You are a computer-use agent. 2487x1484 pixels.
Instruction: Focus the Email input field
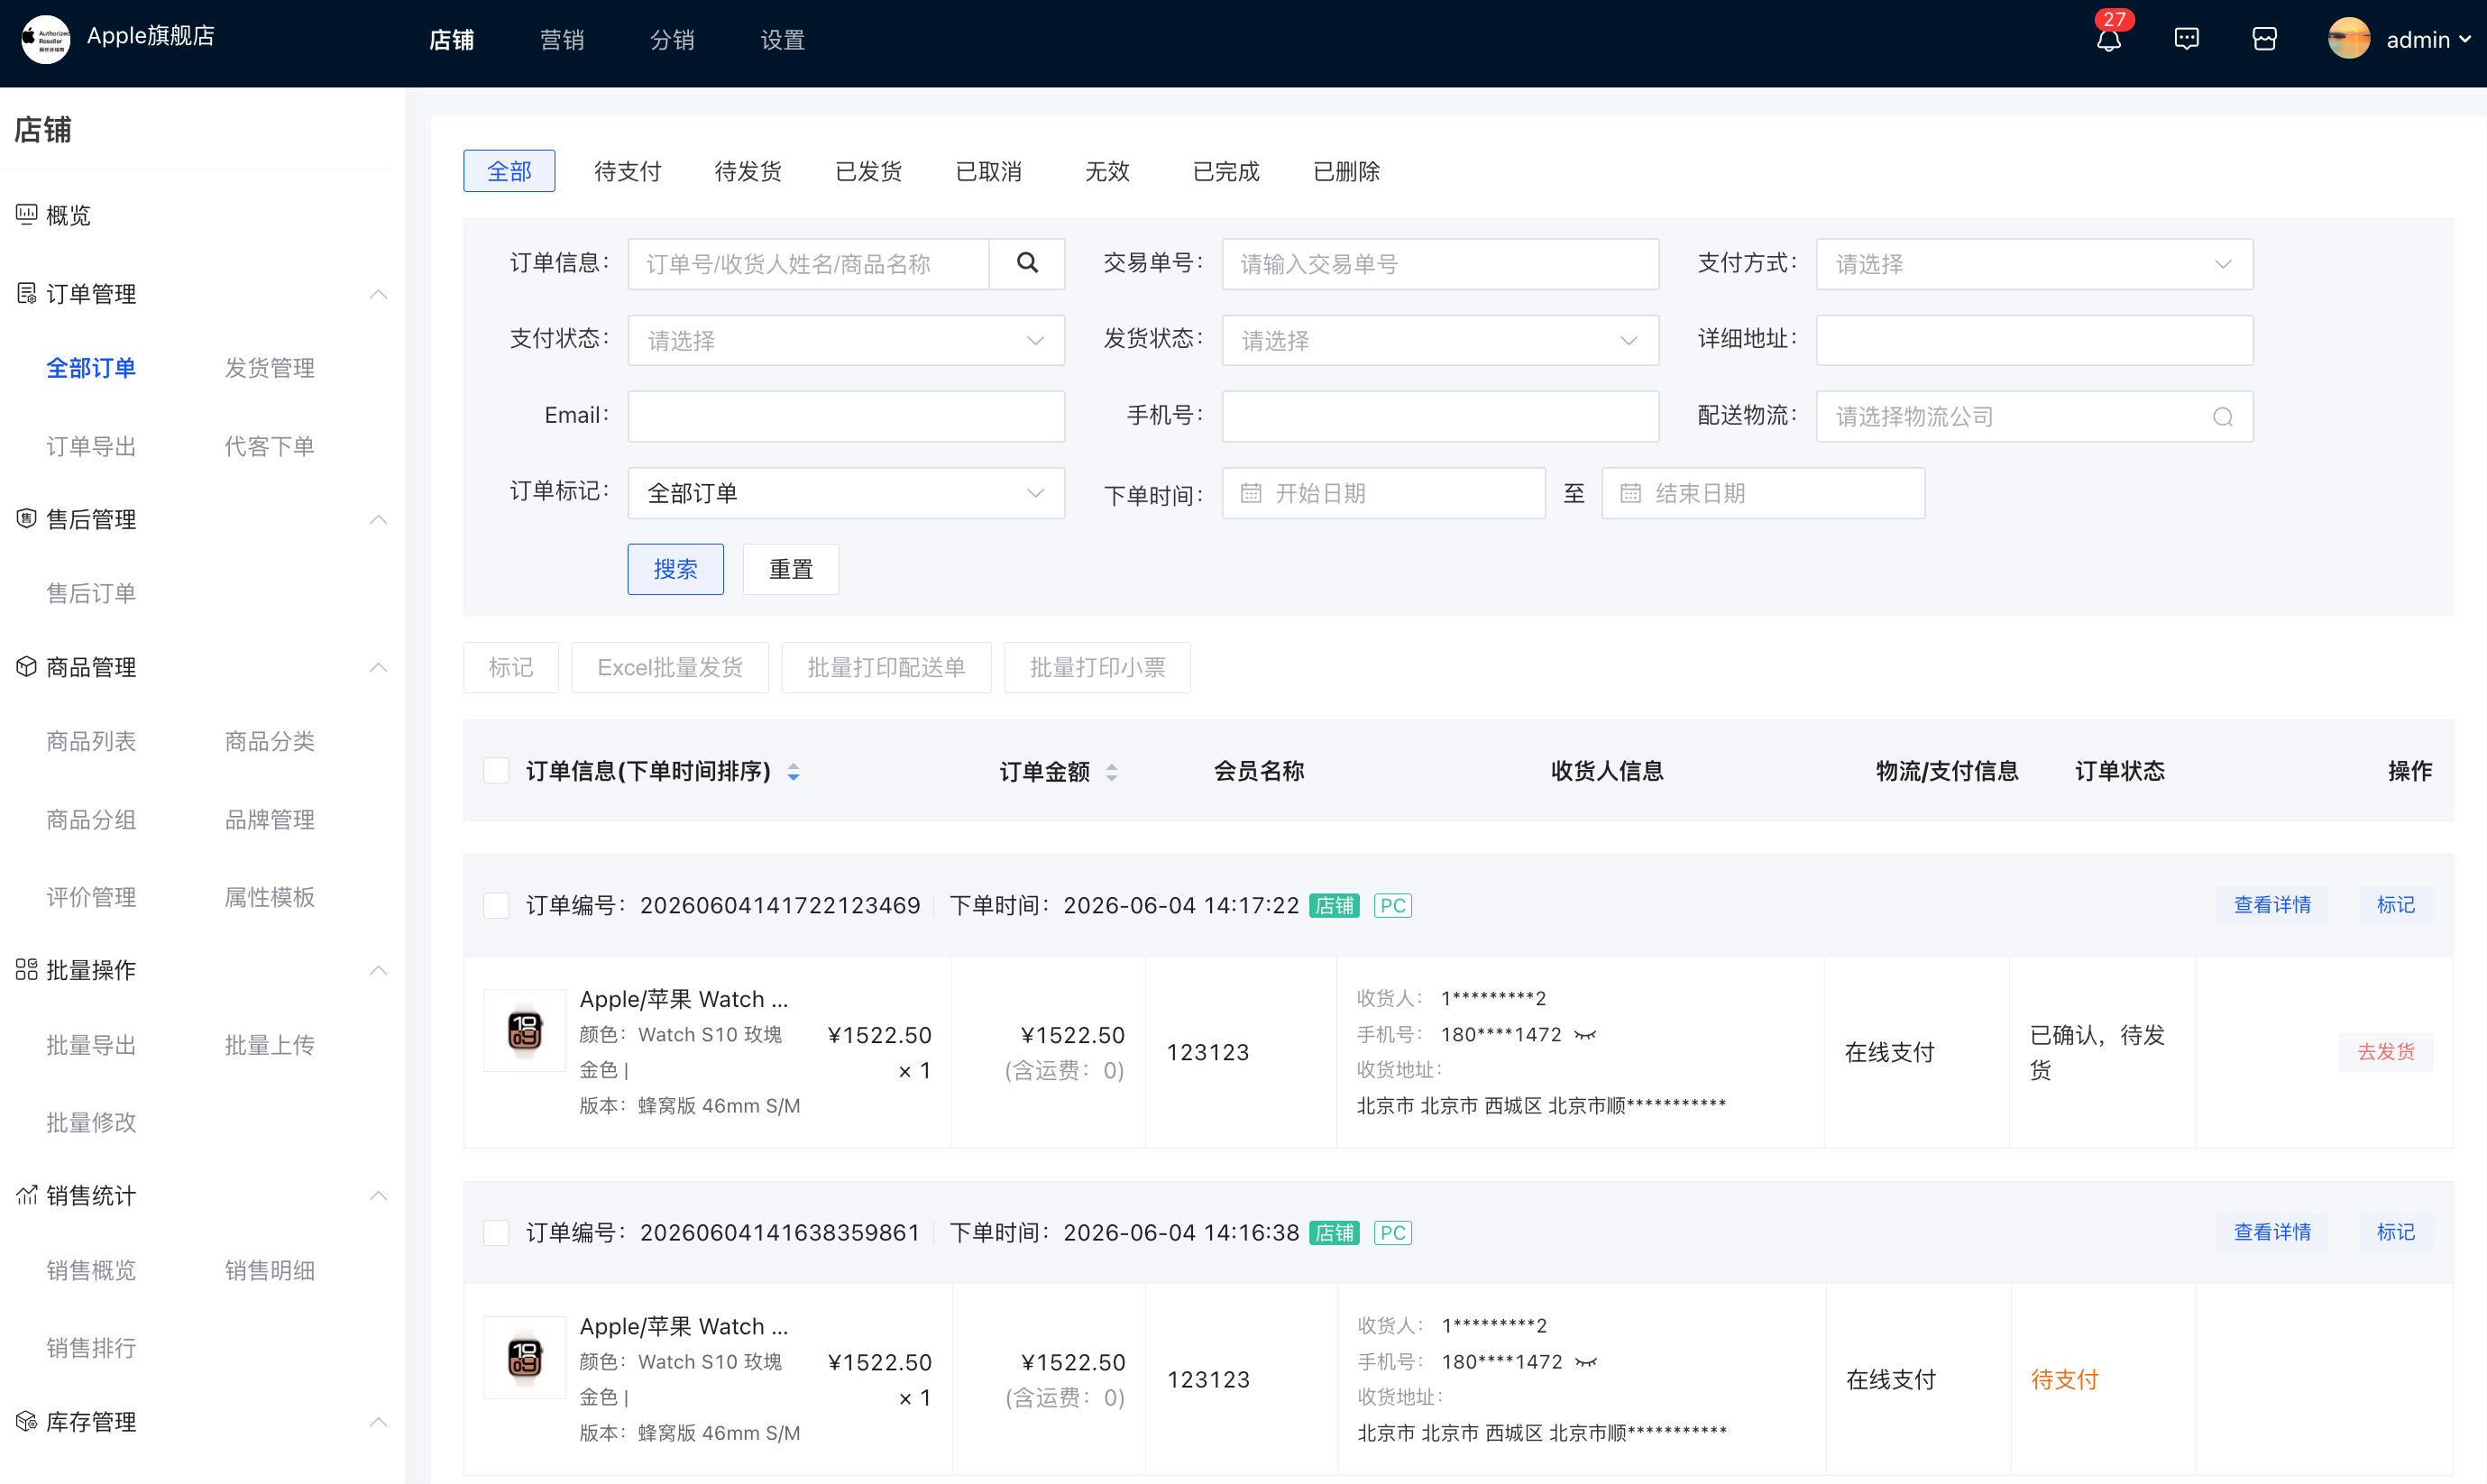pos(846,416)
